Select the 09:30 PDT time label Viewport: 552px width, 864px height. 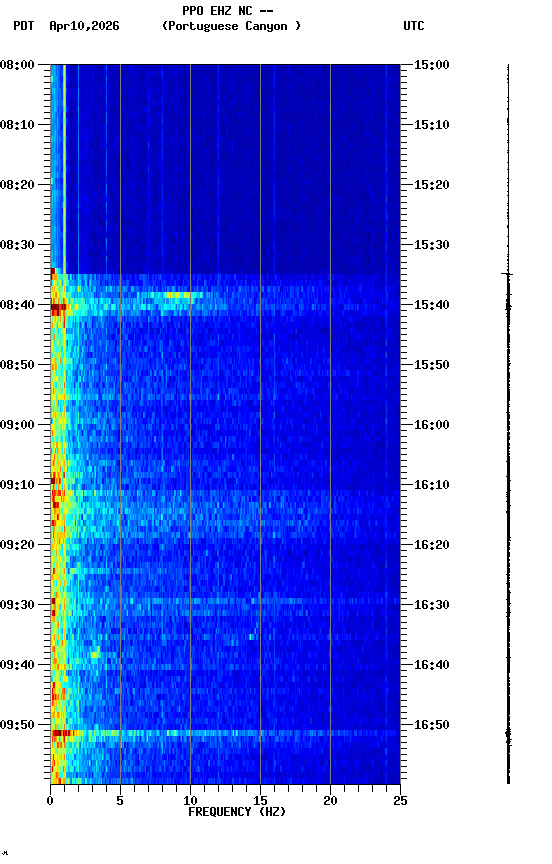[17, 605]
